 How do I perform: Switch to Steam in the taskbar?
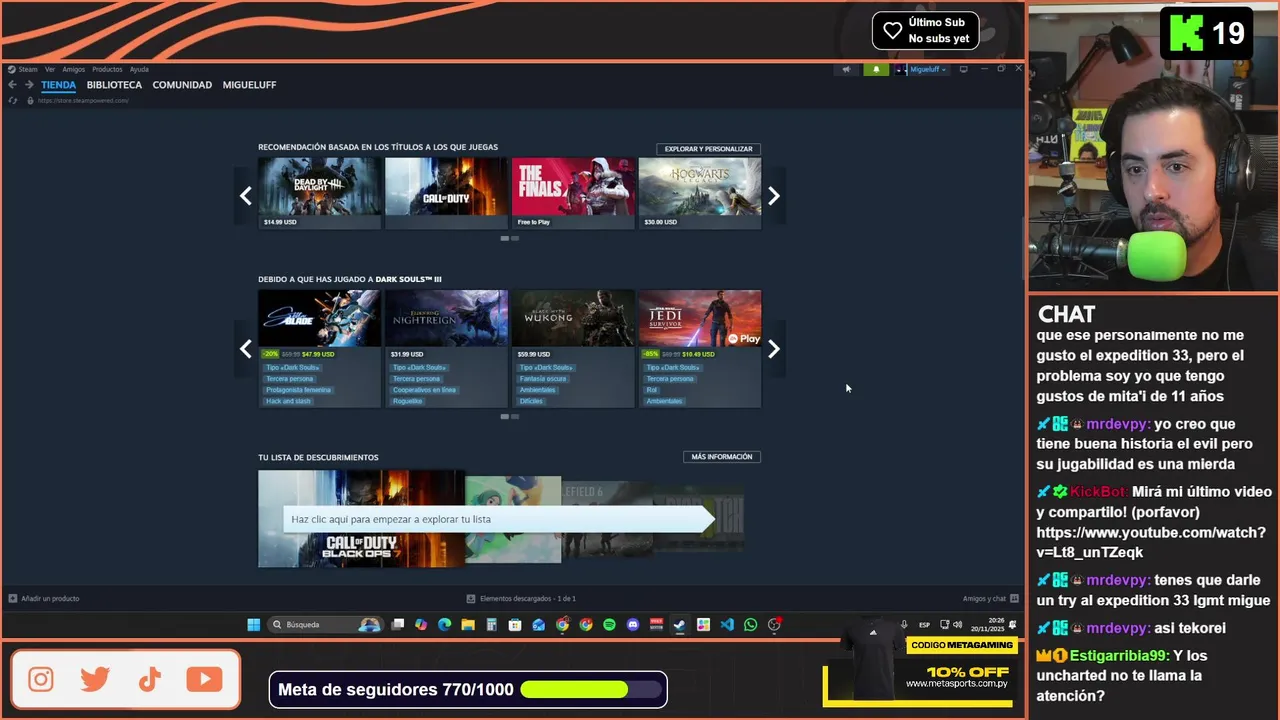(x=679, y=625)
